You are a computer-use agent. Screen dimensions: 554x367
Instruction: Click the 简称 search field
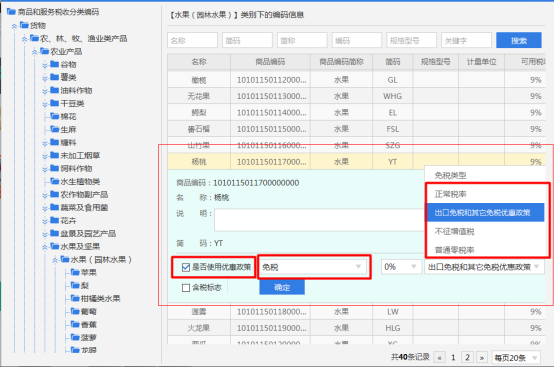pyautogui.click(x=302, y=40)
